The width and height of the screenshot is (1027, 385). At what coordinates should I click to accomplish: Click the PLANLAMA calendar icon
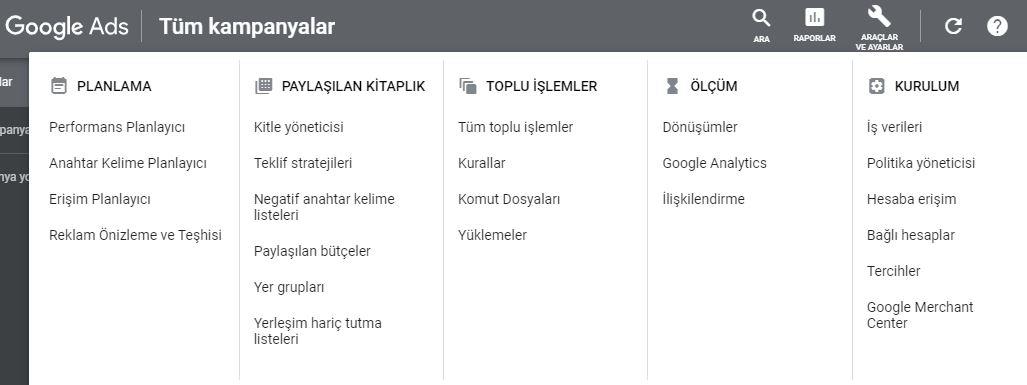(59, 86)
